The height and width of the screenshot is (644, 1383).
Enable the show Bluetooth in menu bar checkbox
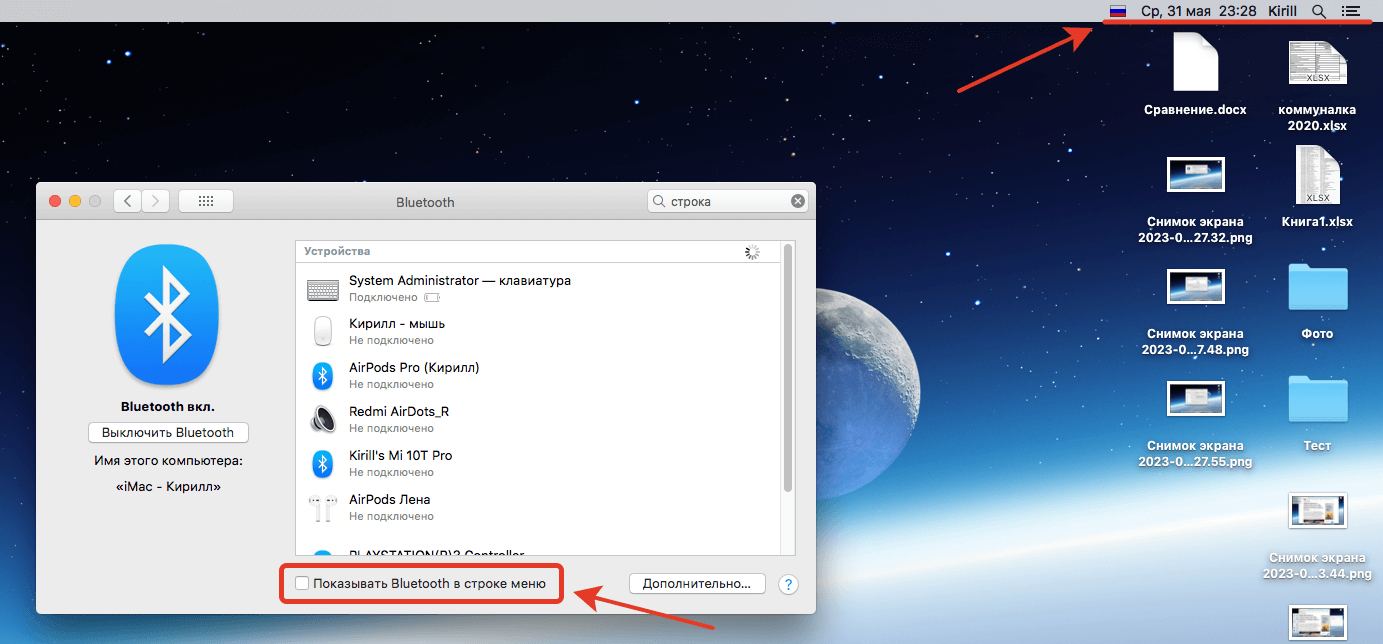(302, 583)
